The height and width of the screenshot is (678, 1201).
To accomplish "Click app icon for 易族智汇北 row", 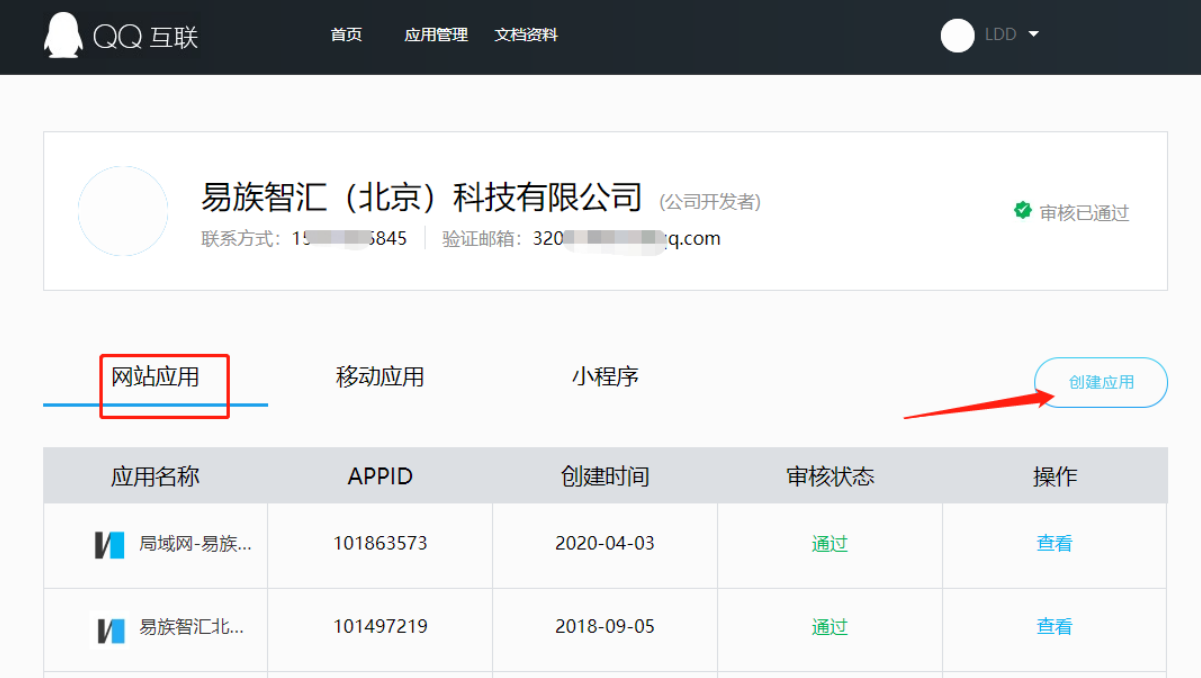I will click(110, 629).
